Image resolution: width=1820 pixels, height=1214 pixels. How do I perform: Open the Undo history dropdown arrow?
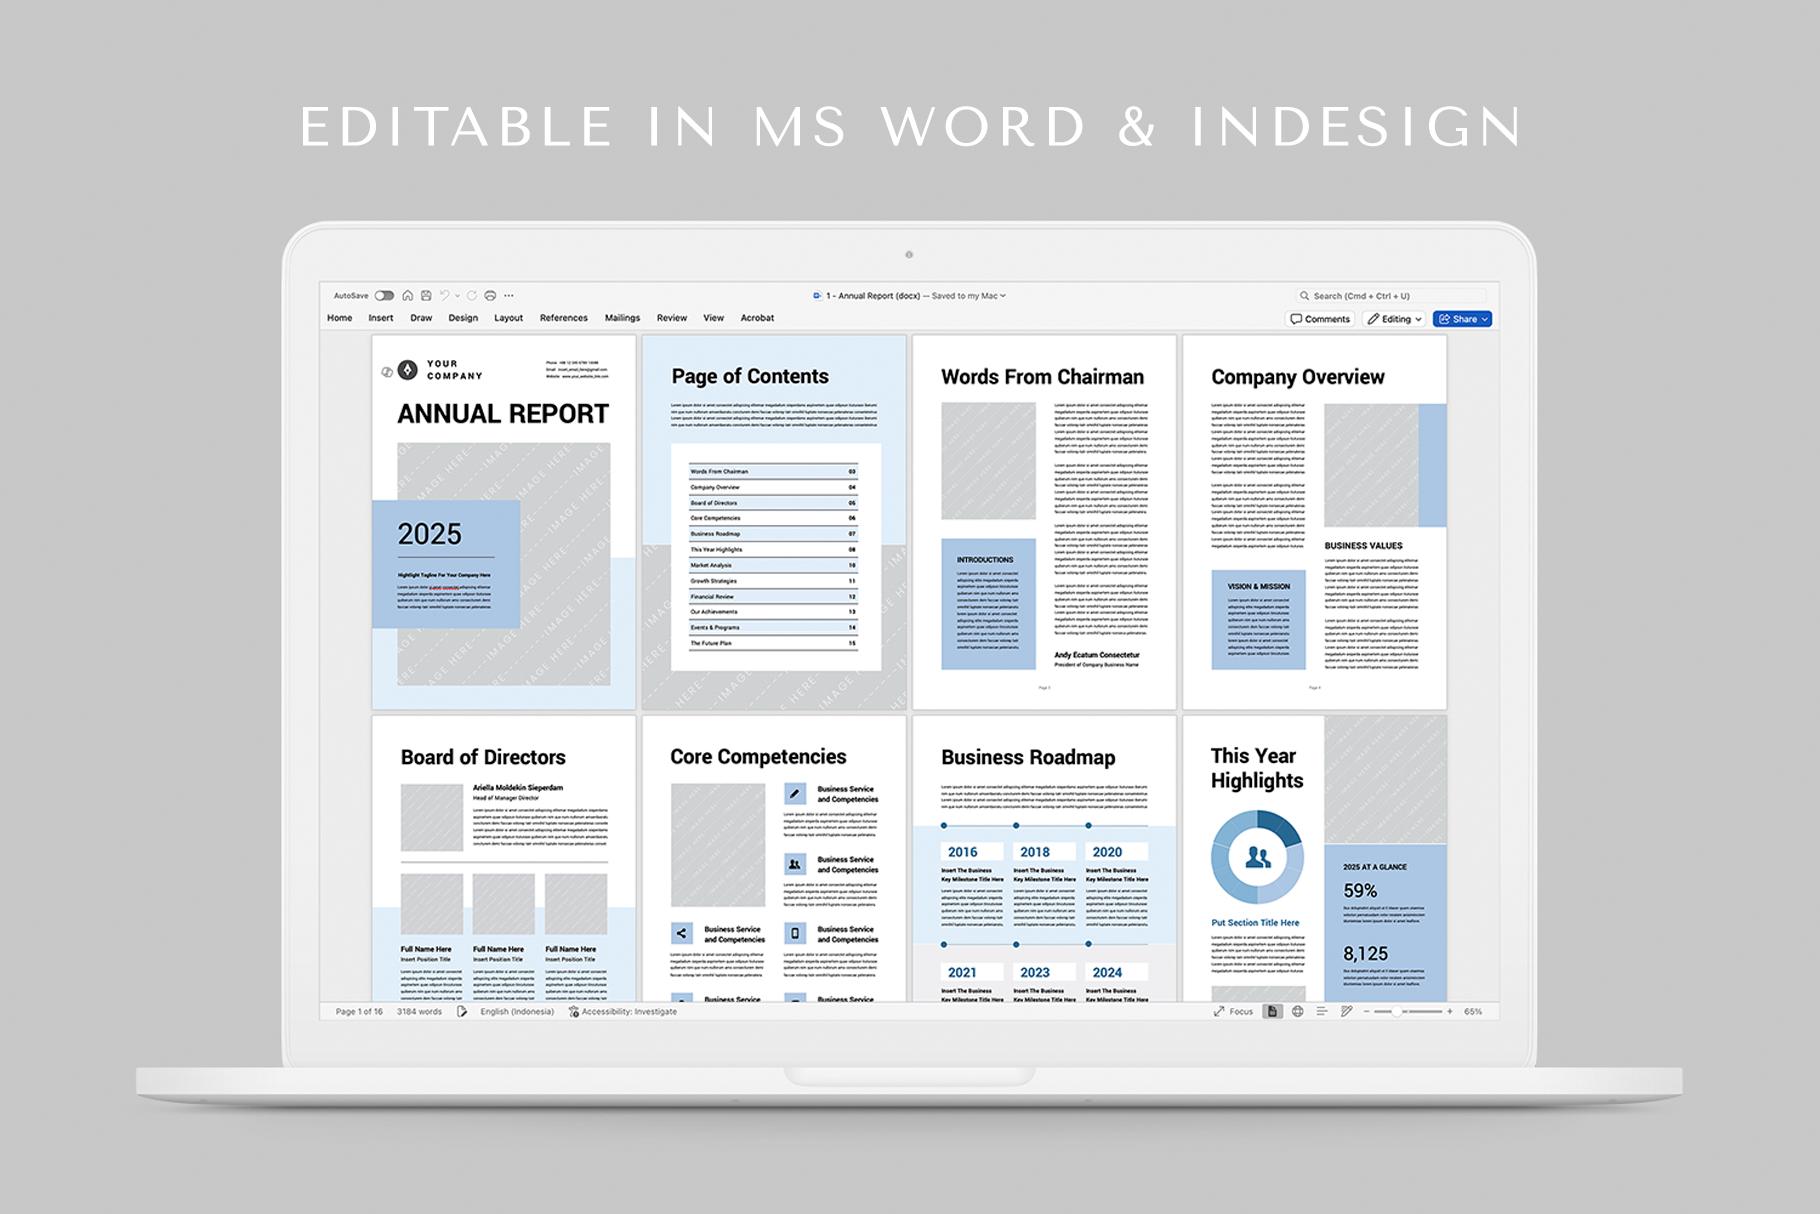pyautogui.click(x=457, y=295)
